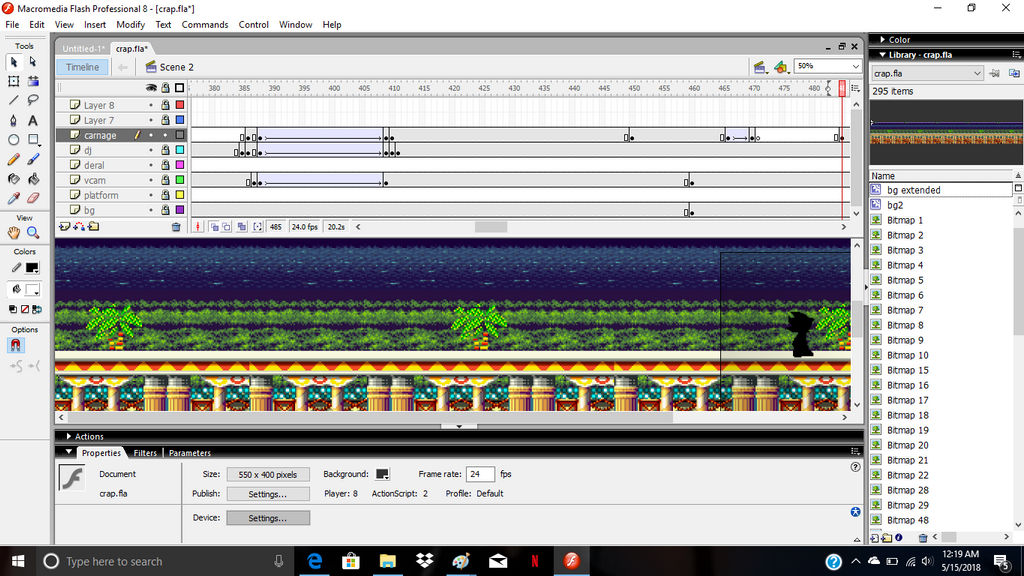Viewport: 1024px width, 576px height.
Task: Select the Free Transform tool
Action: coord(14,81)
